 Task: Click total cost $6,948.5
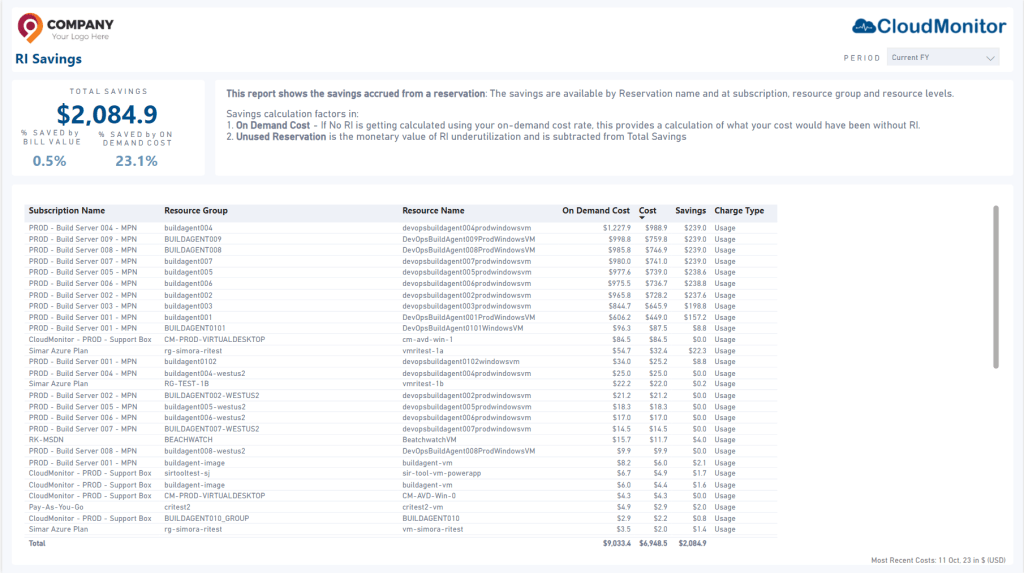(x=653, y=544)
